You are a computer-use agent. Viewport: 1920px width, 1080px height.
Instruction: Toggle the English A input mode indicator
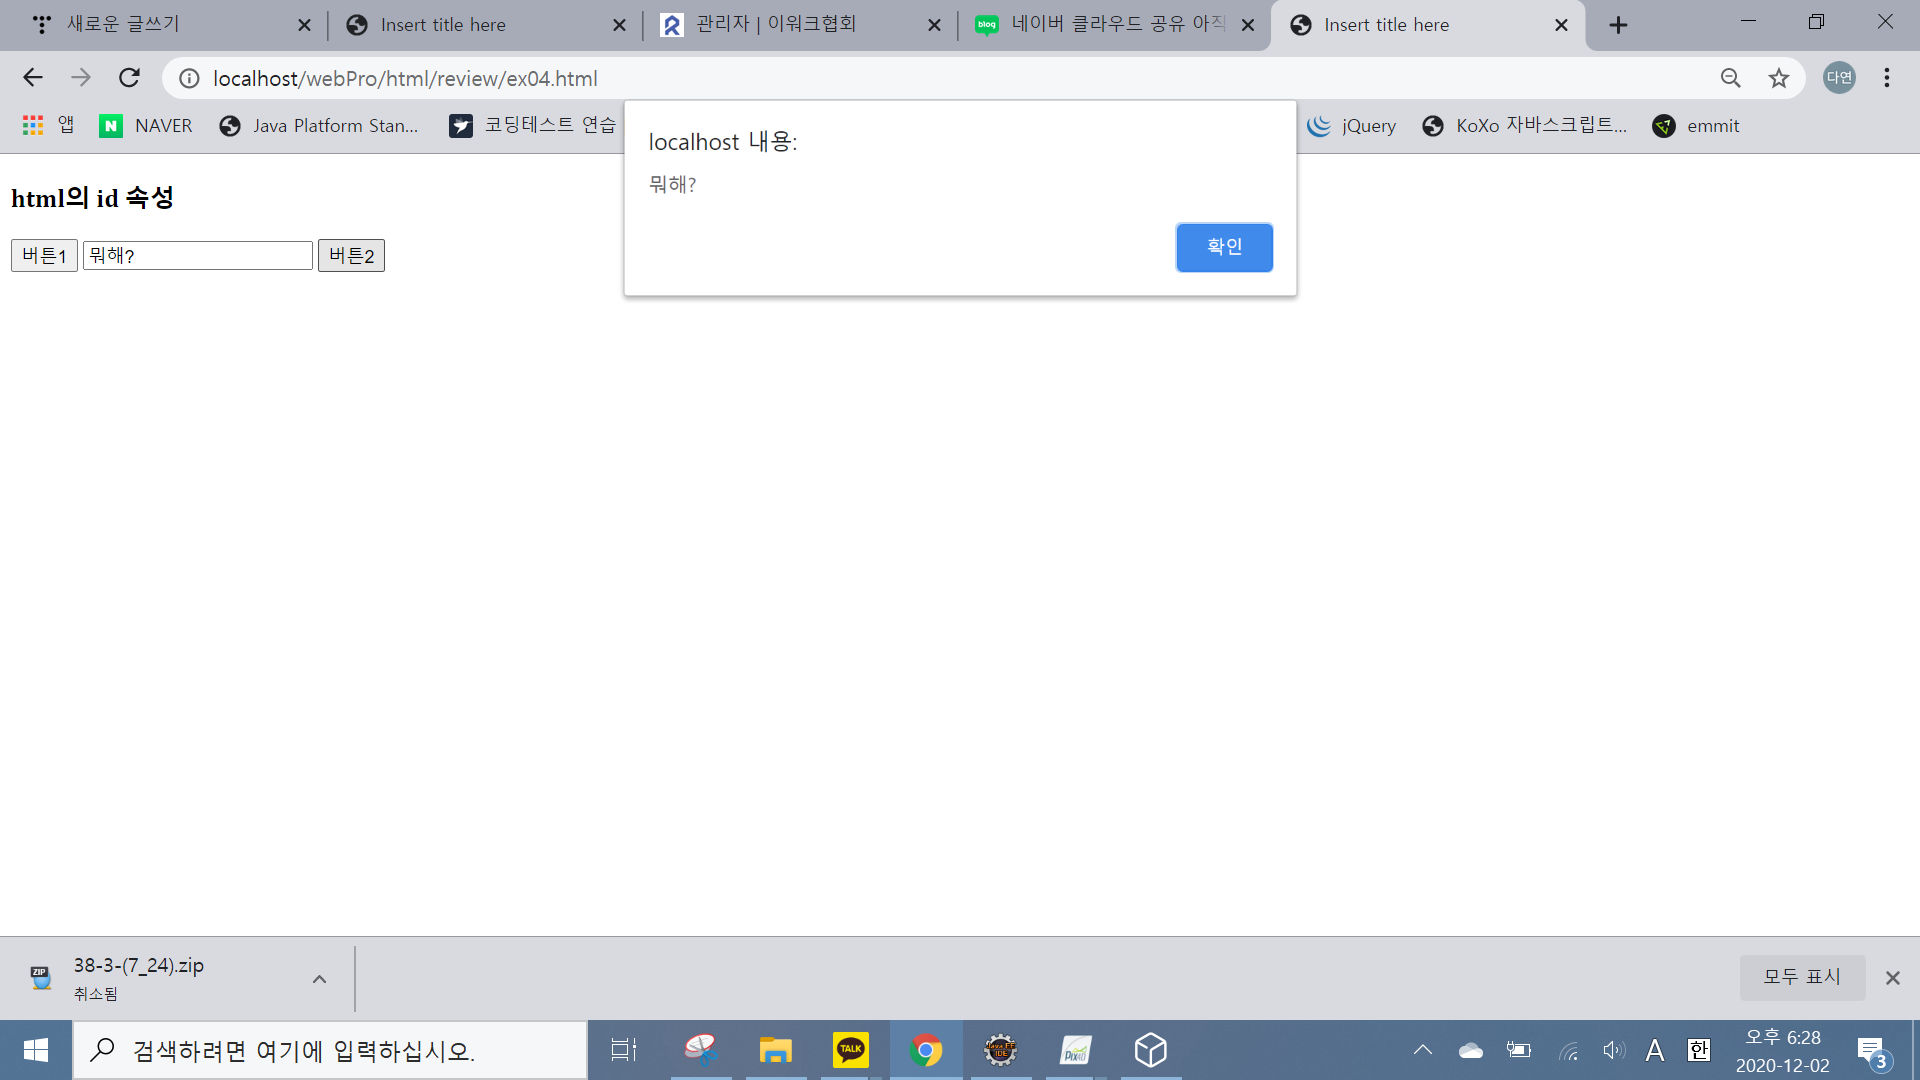[x=1655, y=1050]
